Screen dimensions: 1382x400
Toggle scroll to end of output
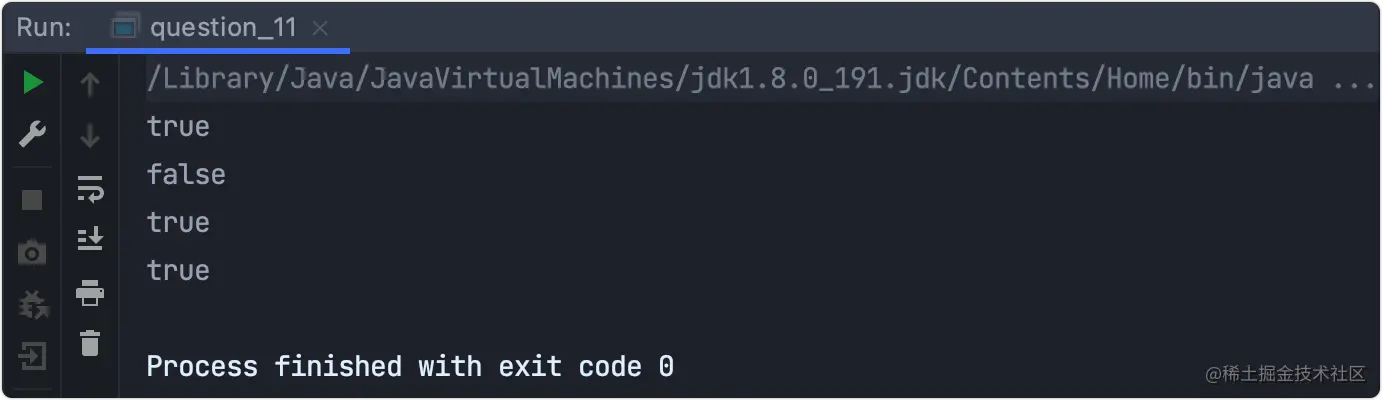(90, 238)
